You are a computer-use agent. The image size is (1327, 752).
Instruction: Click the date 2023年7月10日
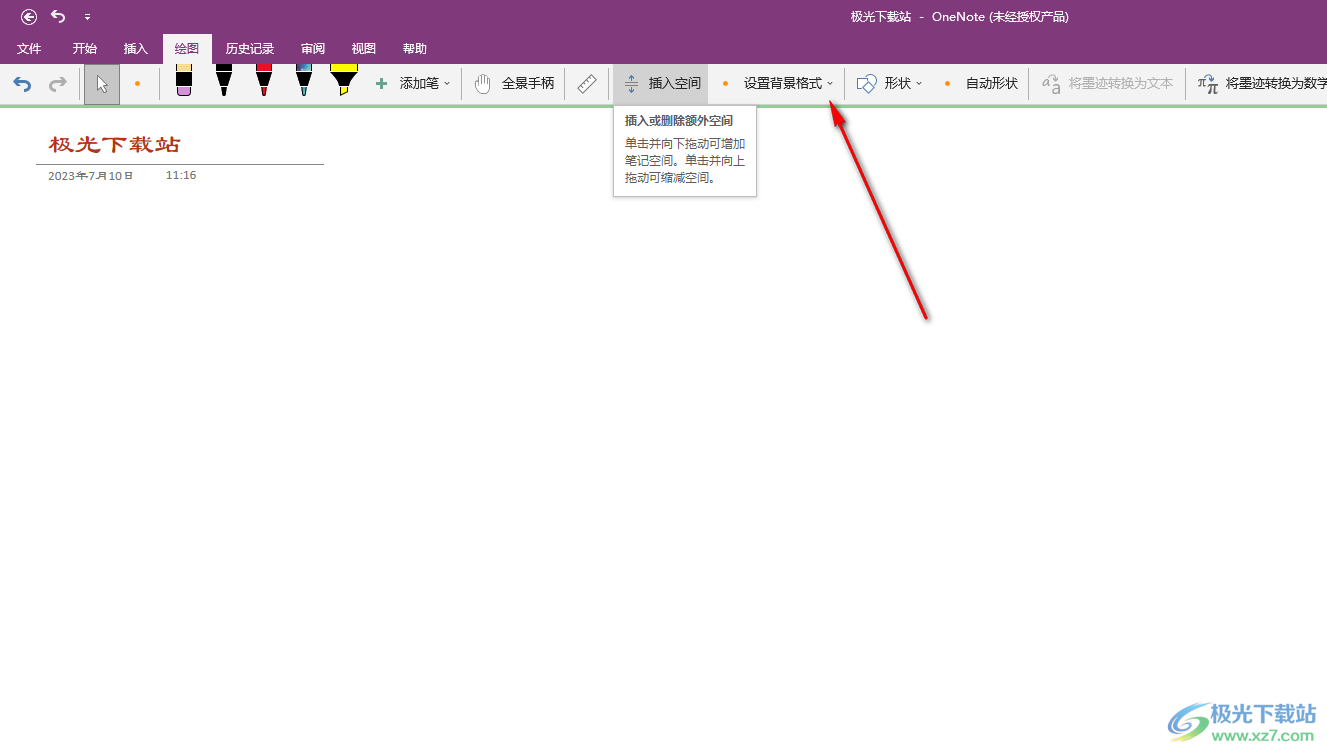pyautogui.click(x=91, y=176)
